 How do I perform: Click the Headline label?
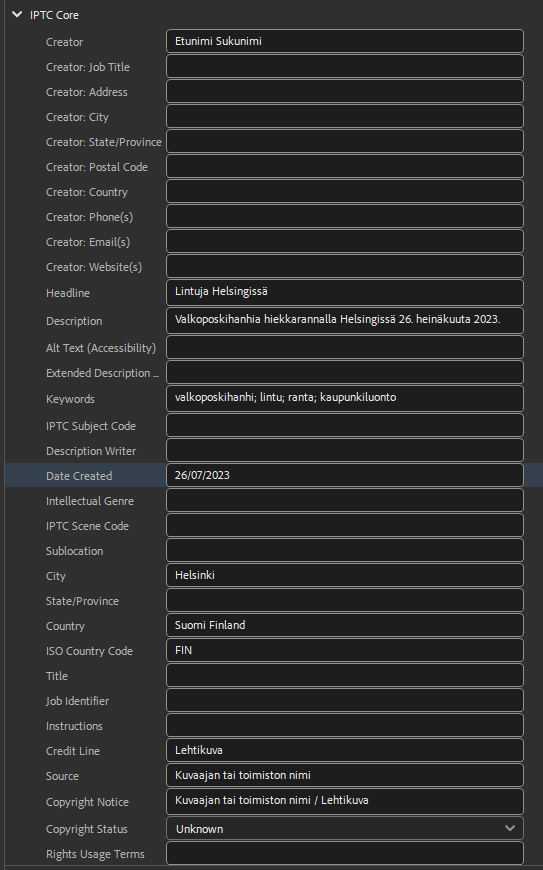tap(68, 292)
